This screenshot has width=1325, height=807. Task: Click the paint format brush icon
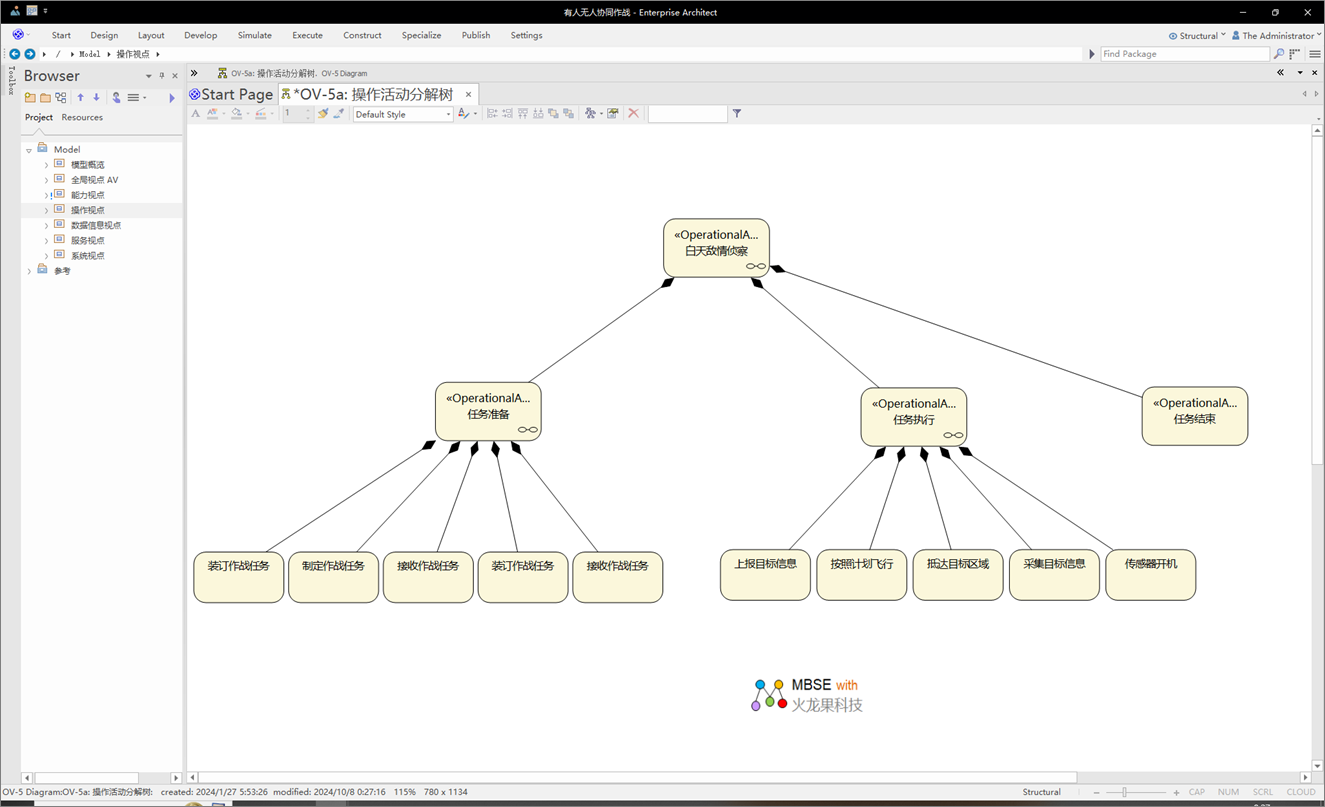point(323,114)
